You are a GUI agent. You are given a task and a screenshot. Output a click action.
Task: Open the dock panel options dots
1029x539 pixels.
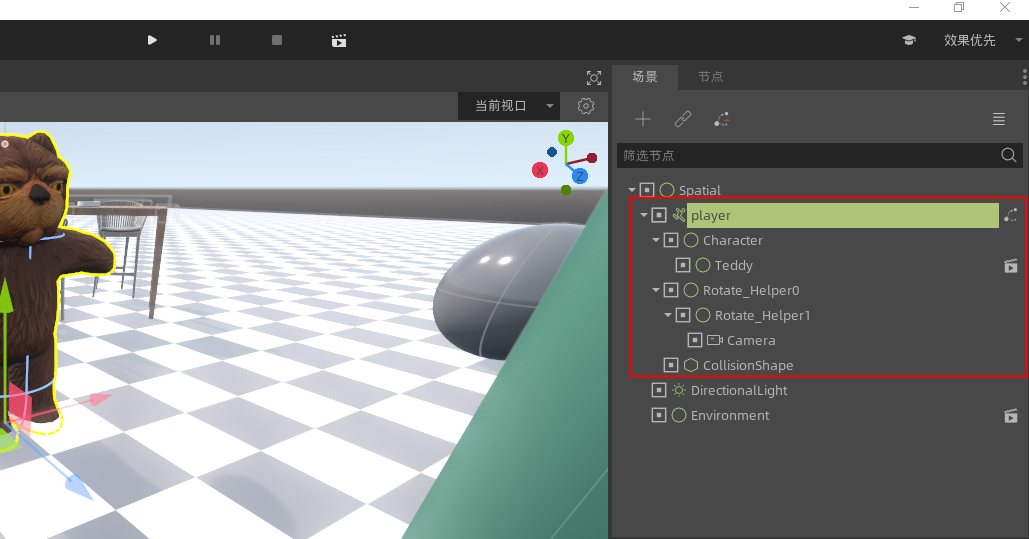coord(1024,77)
